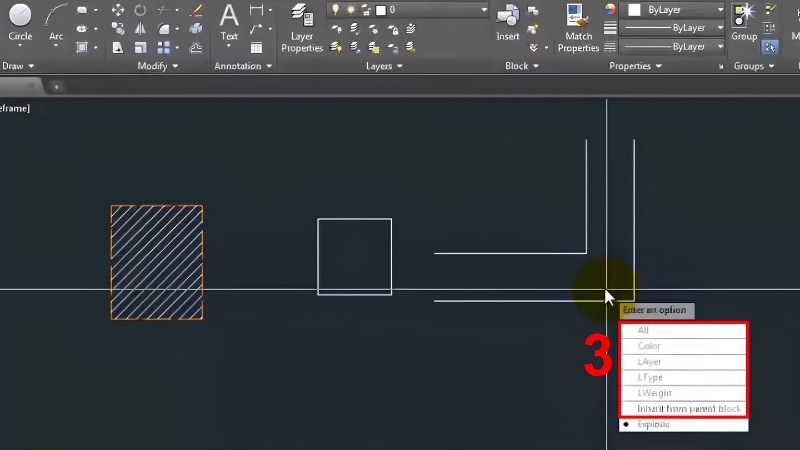
Task: Toggle Group Selection on/off button
Action: coord(770,47)
